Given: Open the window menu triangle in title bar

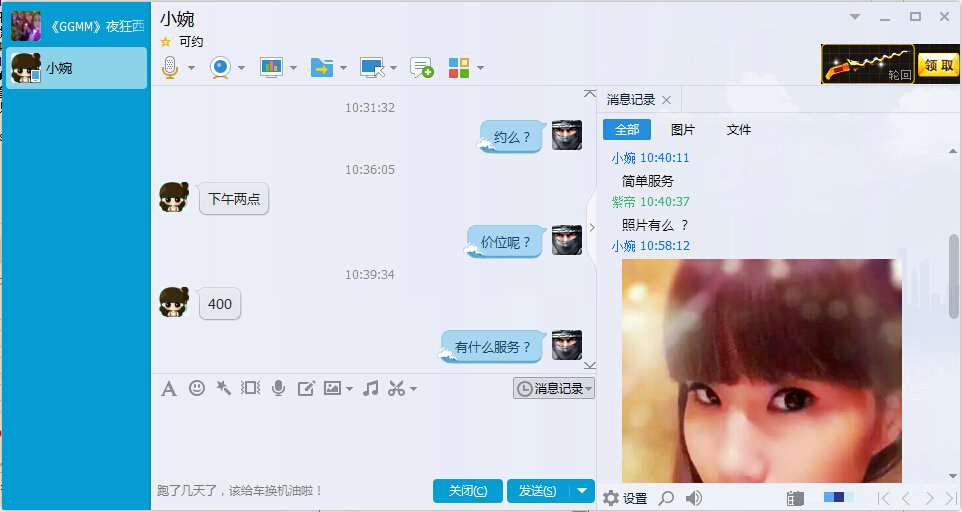Looking at the screenshot, I should [855, 17].
